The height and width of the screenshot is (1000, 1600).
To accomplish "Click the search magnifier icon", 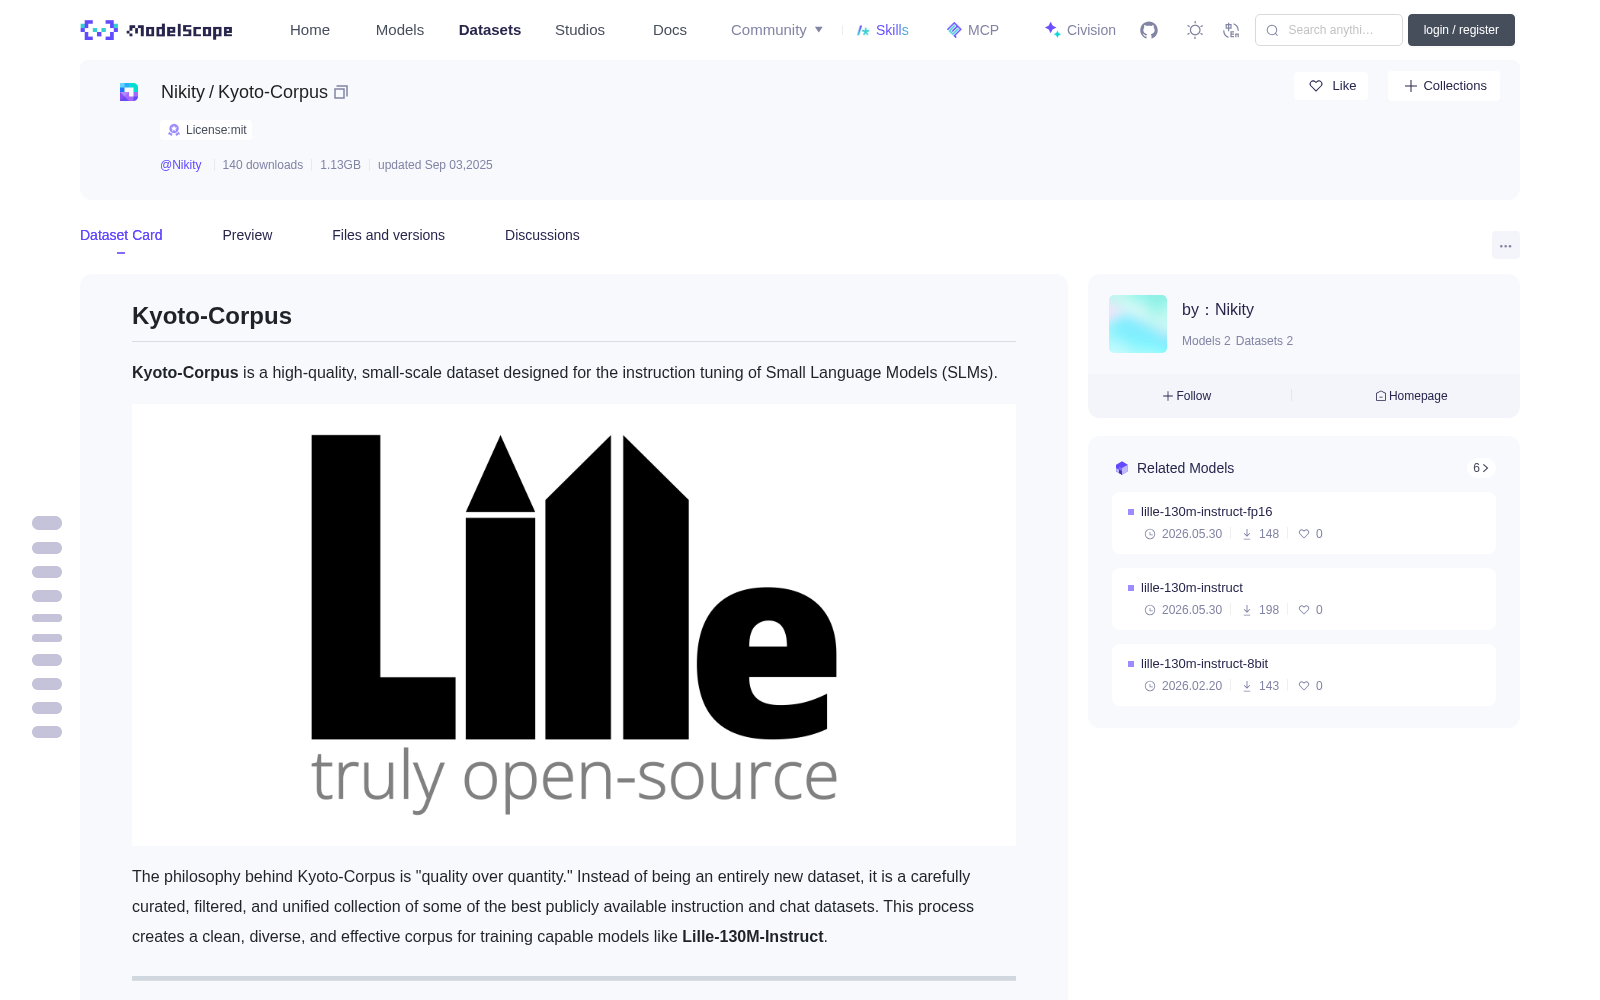I will [x=1272, y=30].
